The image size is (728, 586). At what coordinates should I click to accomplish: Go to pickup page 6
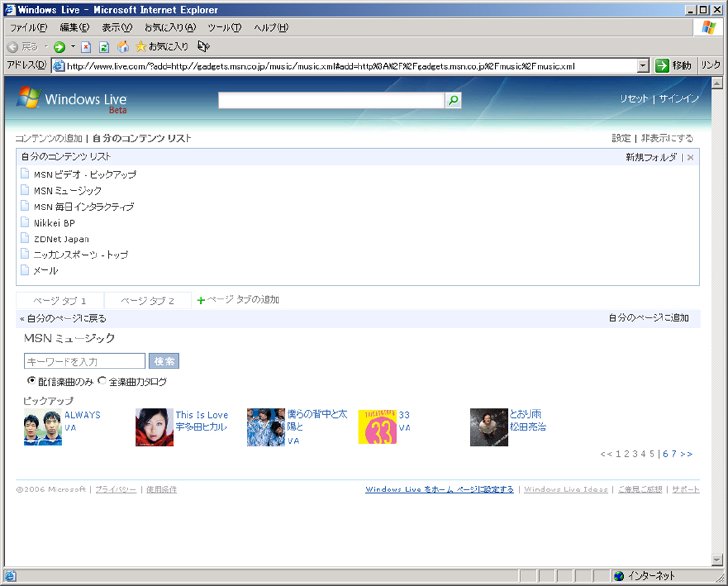click(x=665, y=454)
